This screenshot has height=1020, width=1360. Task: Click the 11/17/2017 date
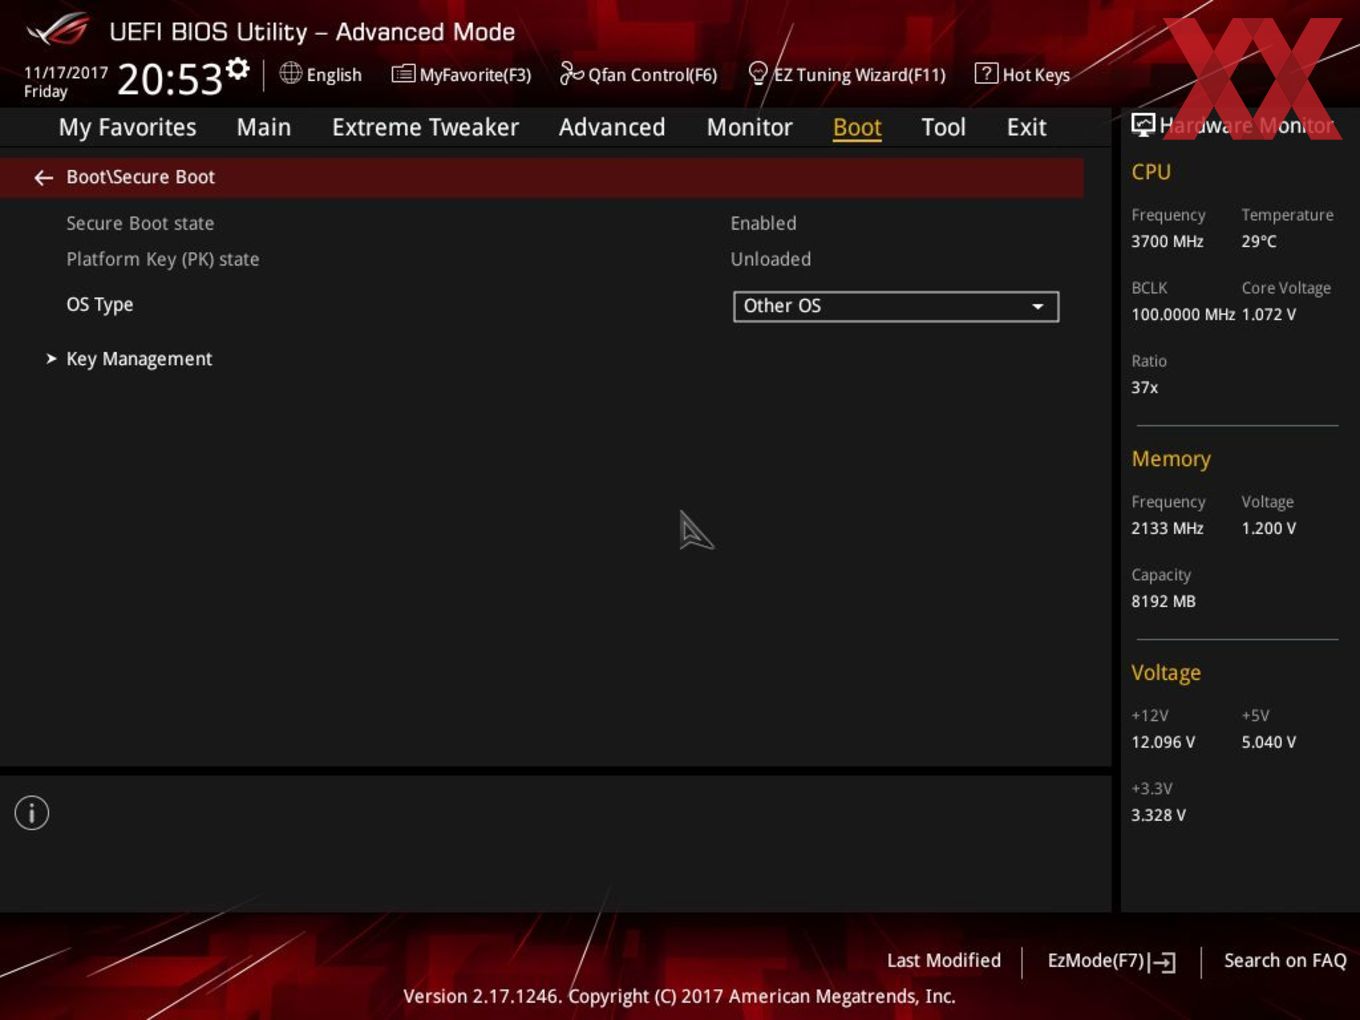(66, 73)
